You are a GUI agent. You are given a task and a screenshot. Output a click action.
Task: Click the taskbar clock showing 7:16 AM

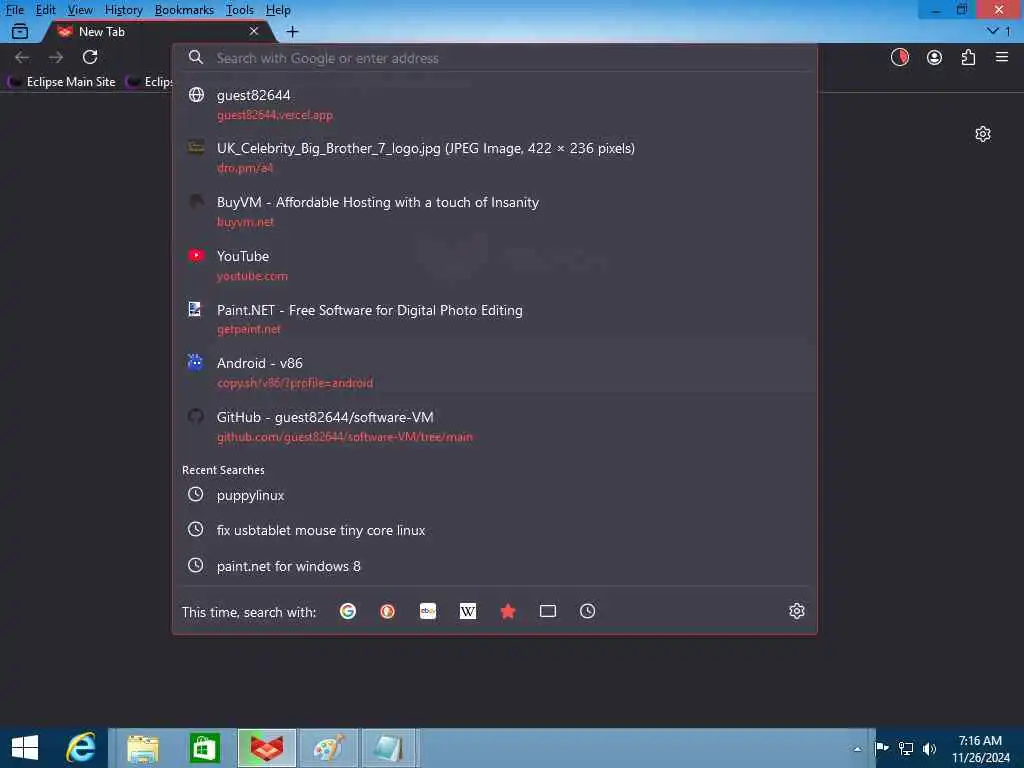point(980,749)
